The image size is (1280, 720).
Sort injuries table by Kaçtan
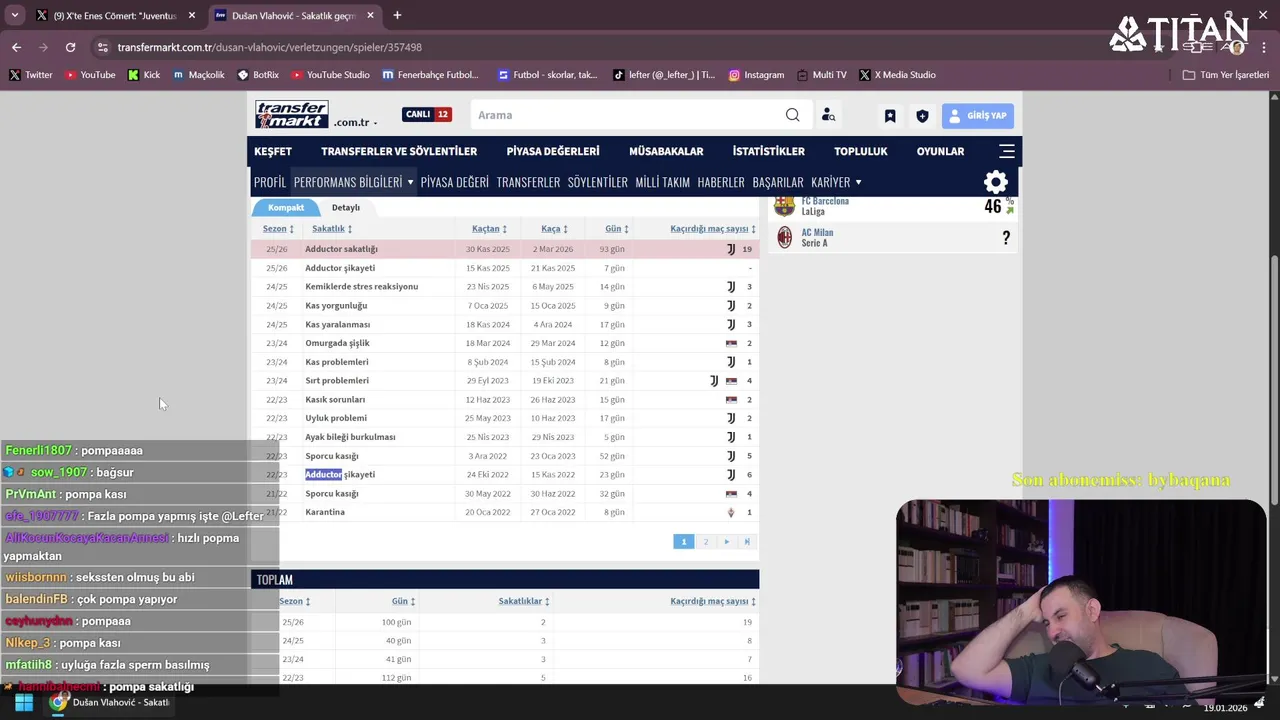click(489, 229)
